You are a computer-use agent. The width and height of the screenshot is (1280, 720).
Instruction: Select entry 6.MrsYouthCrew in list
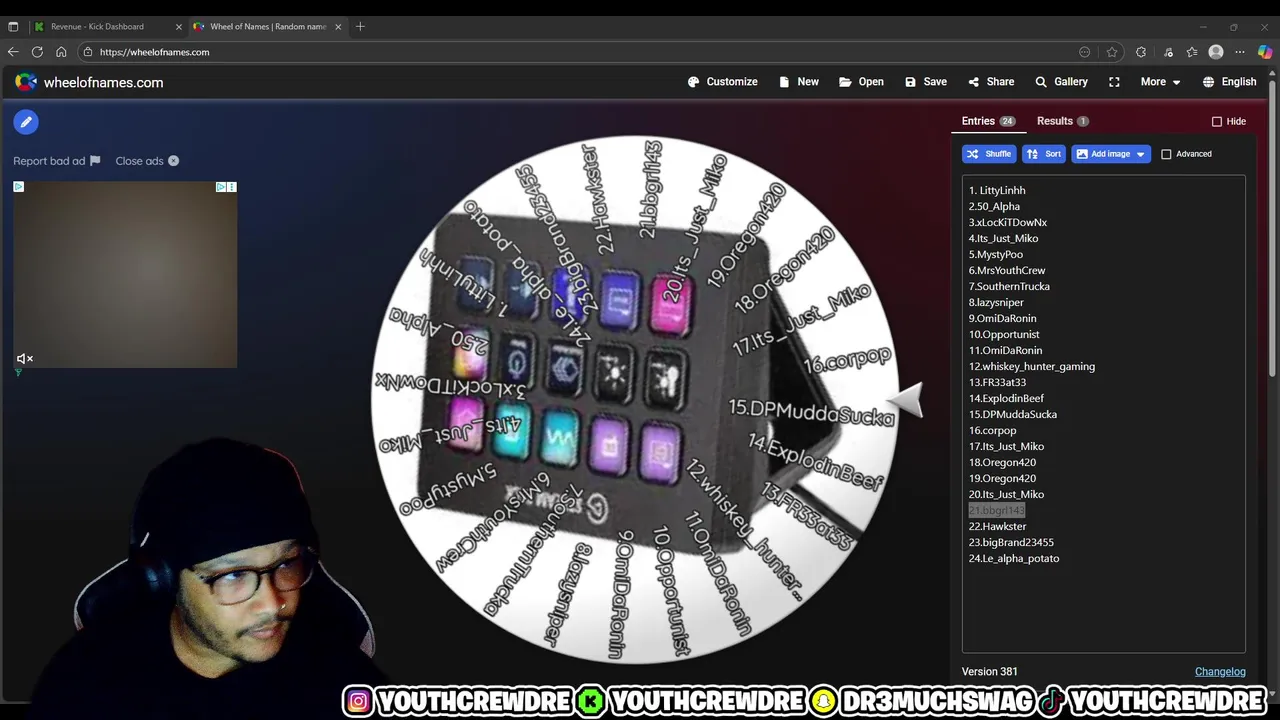pyautogui.click(x=1007, y=270)
